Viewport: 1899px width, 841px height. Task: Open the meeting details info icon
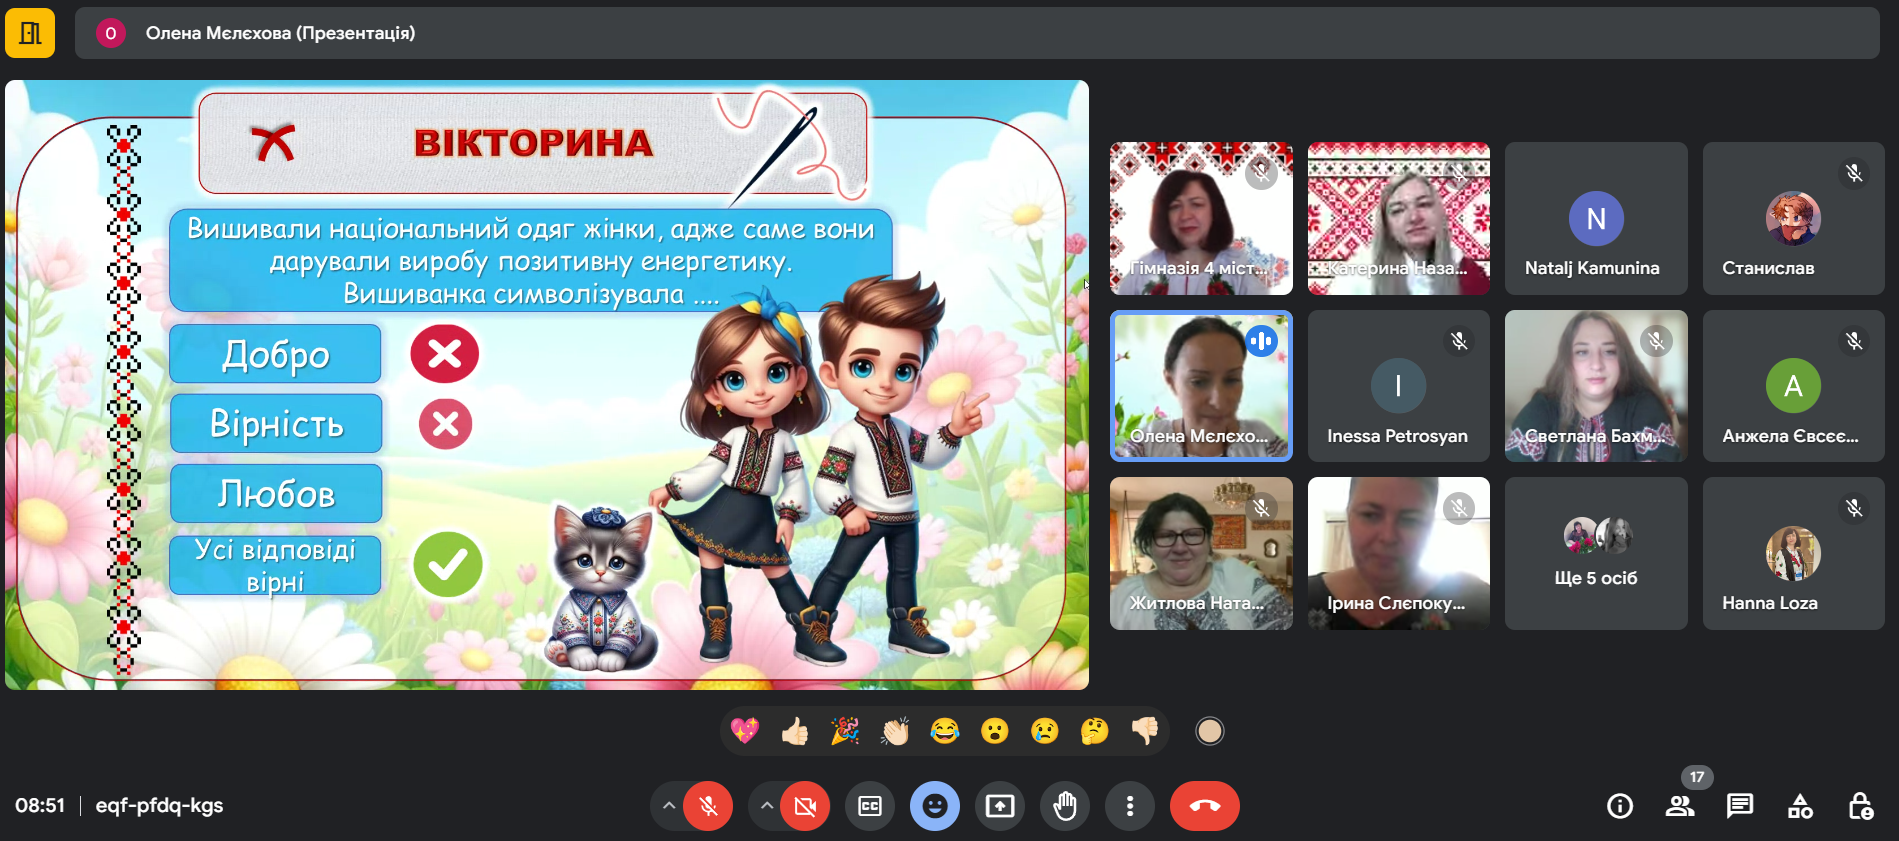pos(1619,806)
